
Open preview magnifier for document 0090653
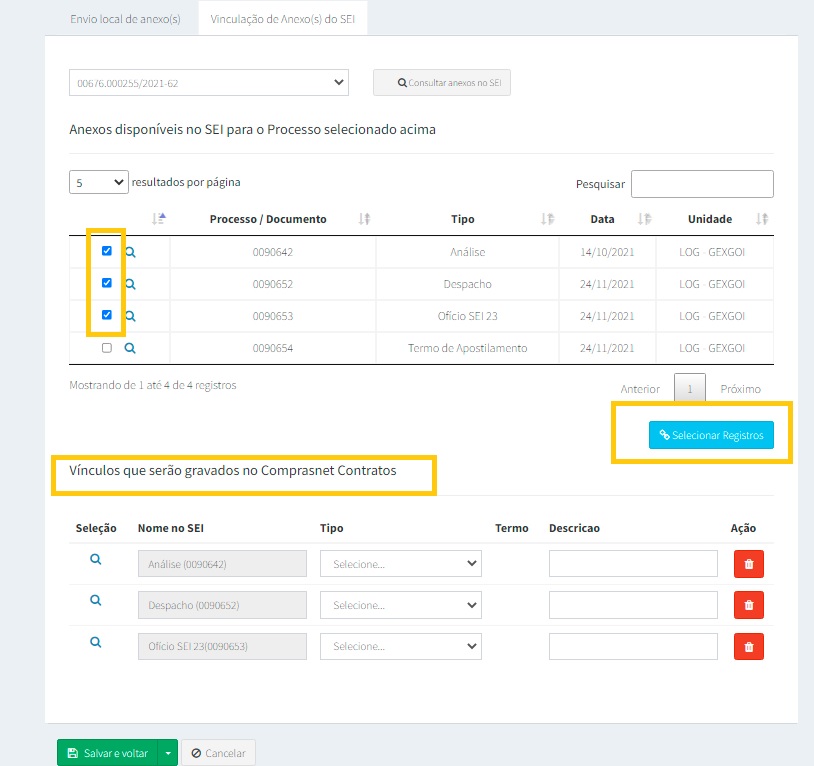click(130, 316)
